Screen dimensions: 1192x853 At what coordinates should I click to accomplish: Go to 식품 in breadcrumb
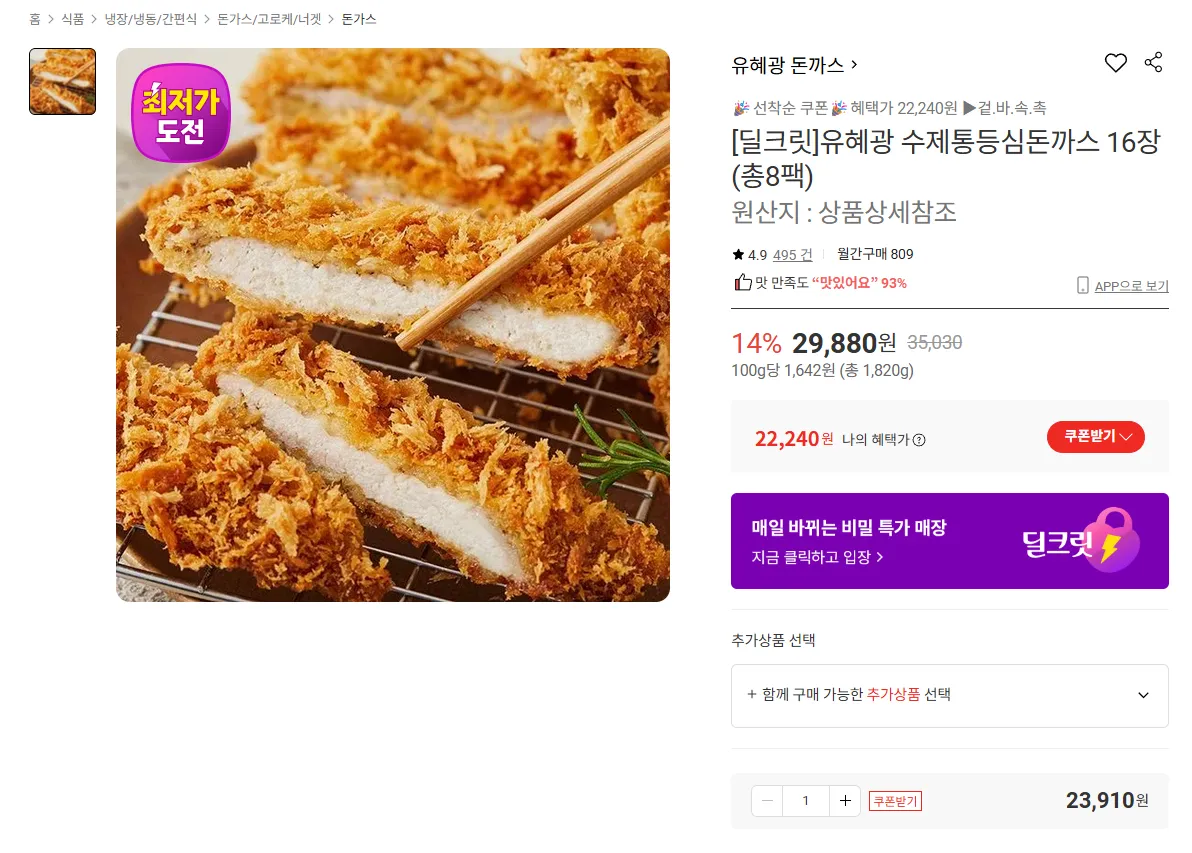pyautogui.click(x=72, y=19)
